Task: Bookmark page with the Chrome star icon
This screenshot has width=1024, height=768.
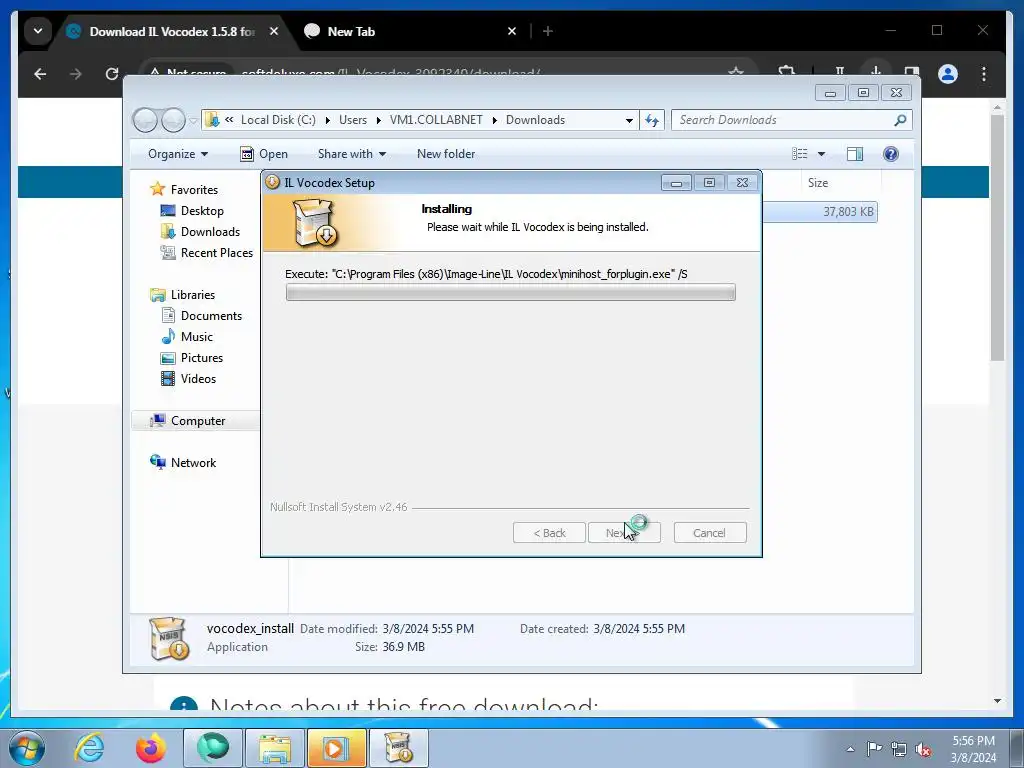Action: point(736,72)
